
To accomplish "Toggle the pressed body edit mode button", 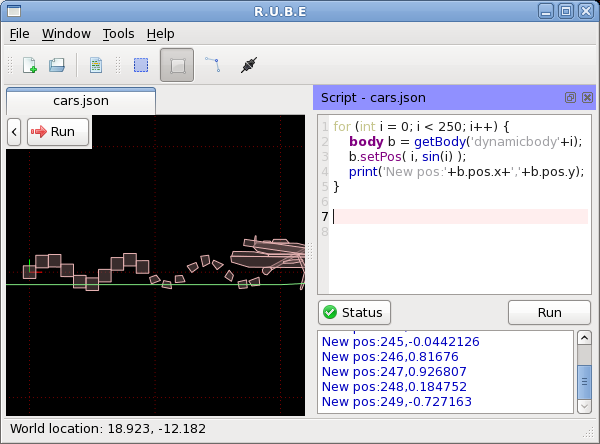I will click(177, 66).
